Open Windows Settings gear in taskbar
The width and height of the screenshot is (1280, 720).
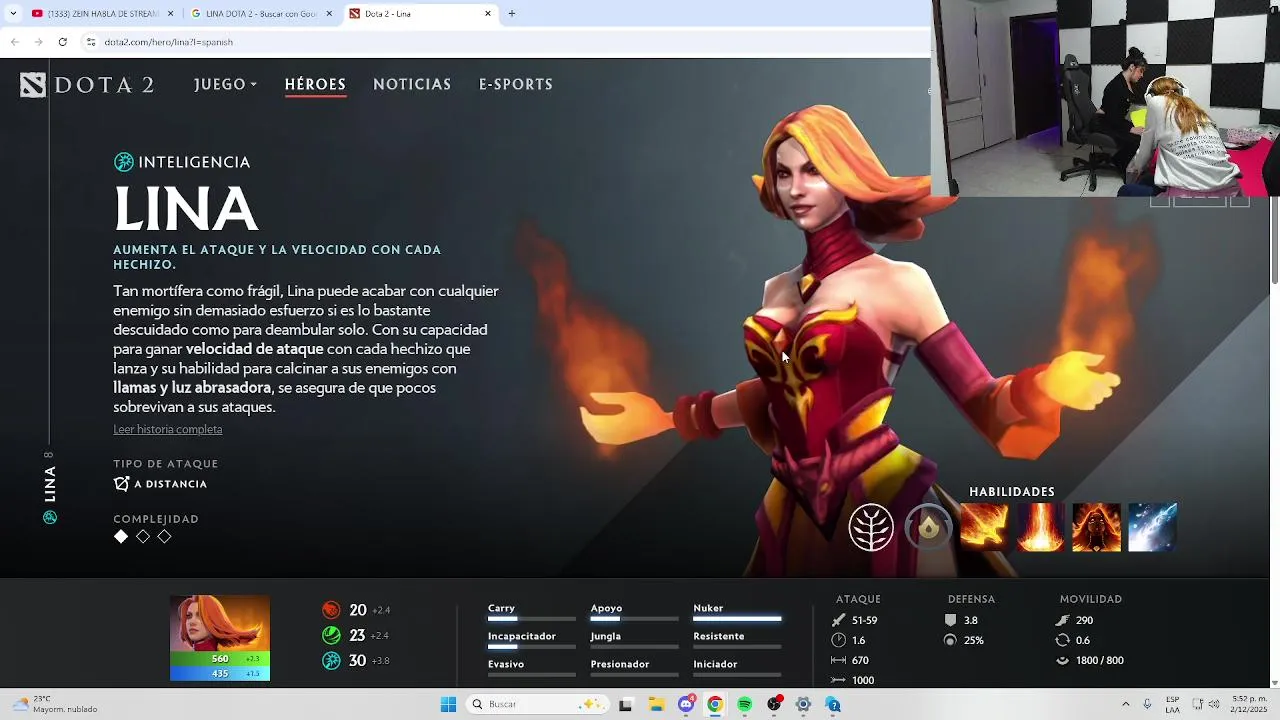pos(803,705)
